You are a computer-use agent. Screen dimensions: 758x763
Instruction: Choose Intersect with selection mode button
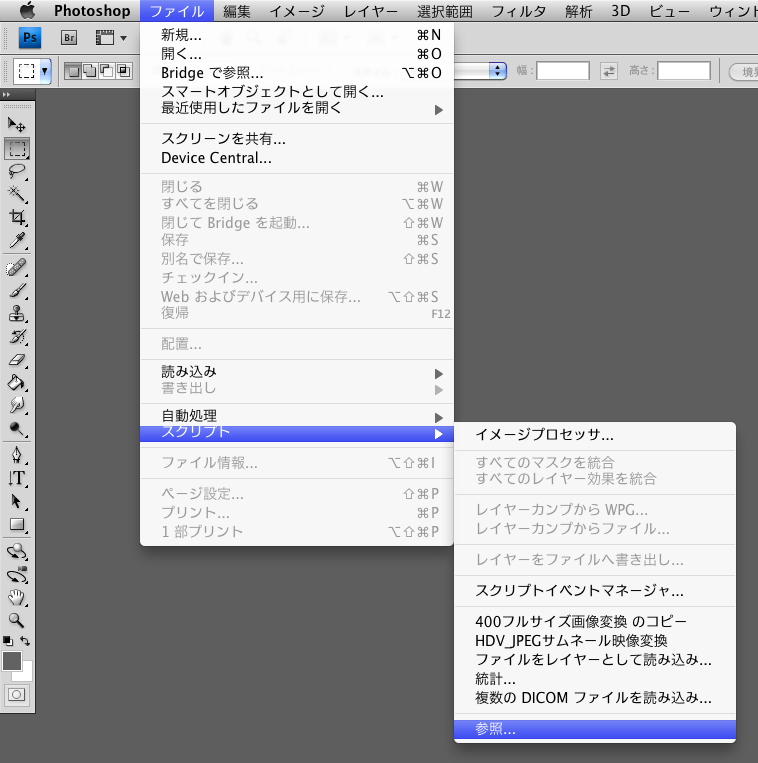(124, 71)
